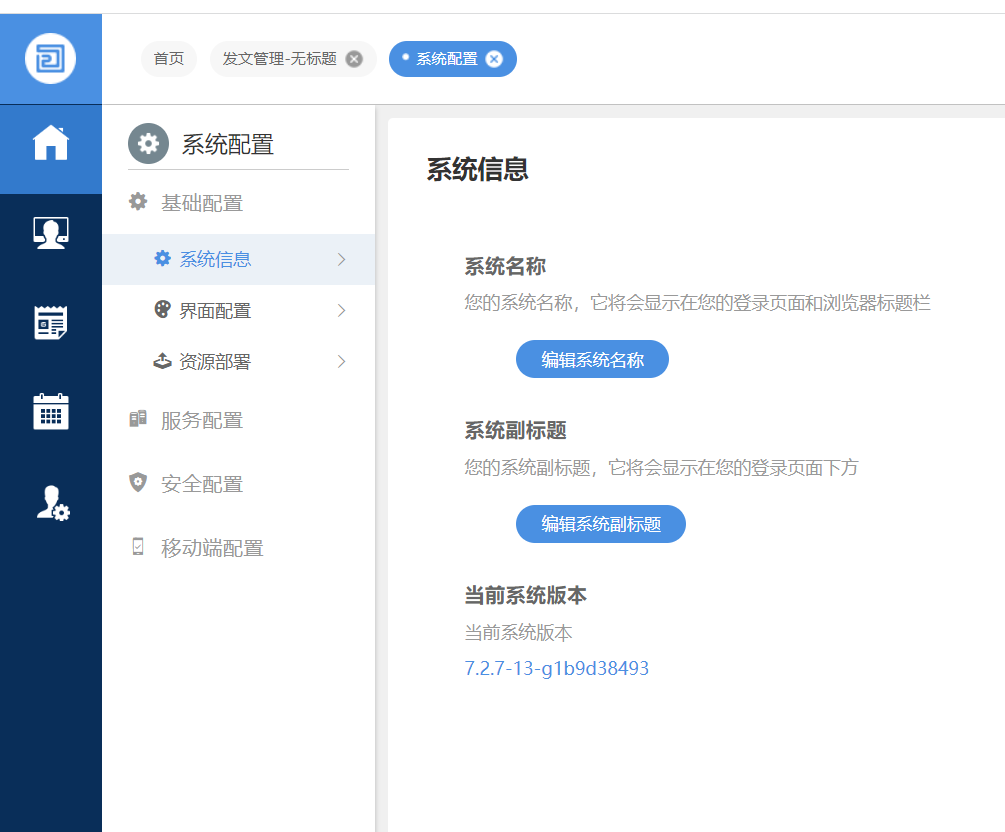Open the news document sidebar icon
This screenshot has width=1005, height=832.
point(51,322)
